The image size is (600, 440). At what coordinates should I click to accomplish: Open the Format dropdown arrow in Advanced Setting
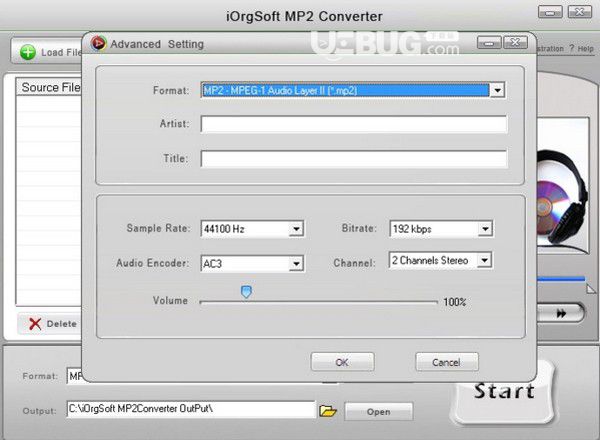pyautogui.click(x=497, y=90)
